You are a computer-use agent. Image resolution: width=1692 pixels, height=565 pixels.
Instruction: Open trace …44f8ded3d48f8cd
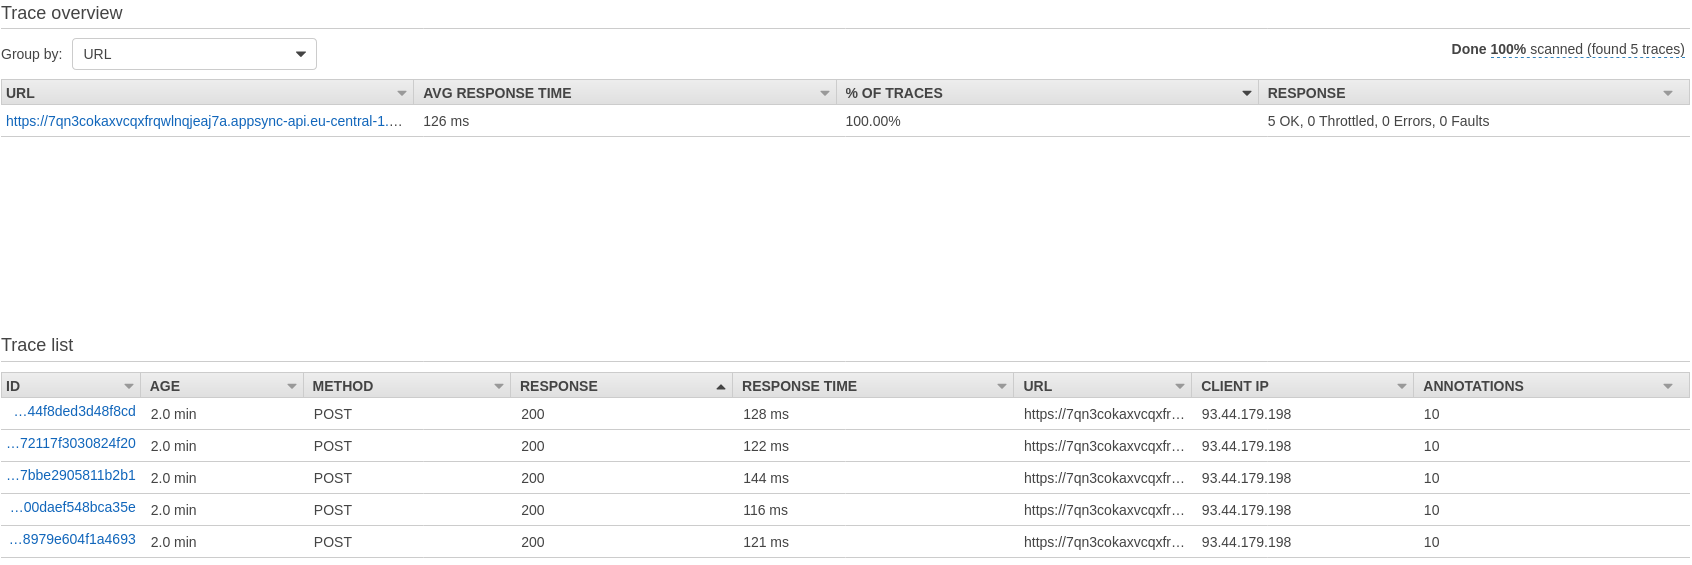tap(75, 411)
